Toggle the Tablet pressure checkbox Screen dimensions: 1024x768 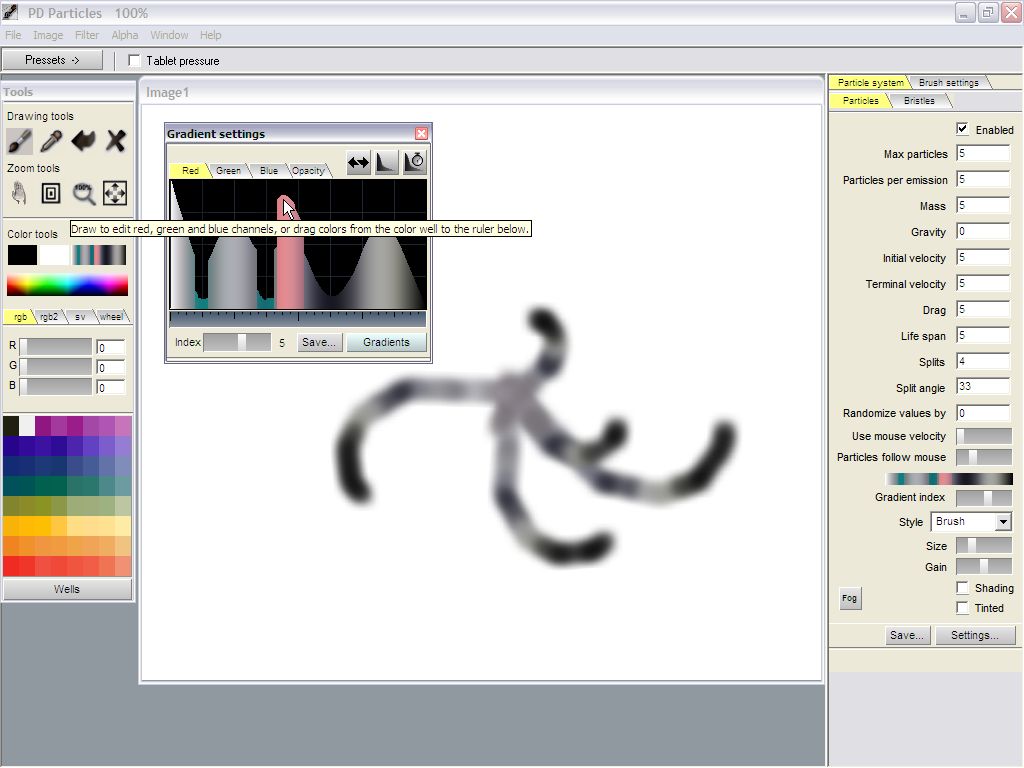tap(135, 61)
